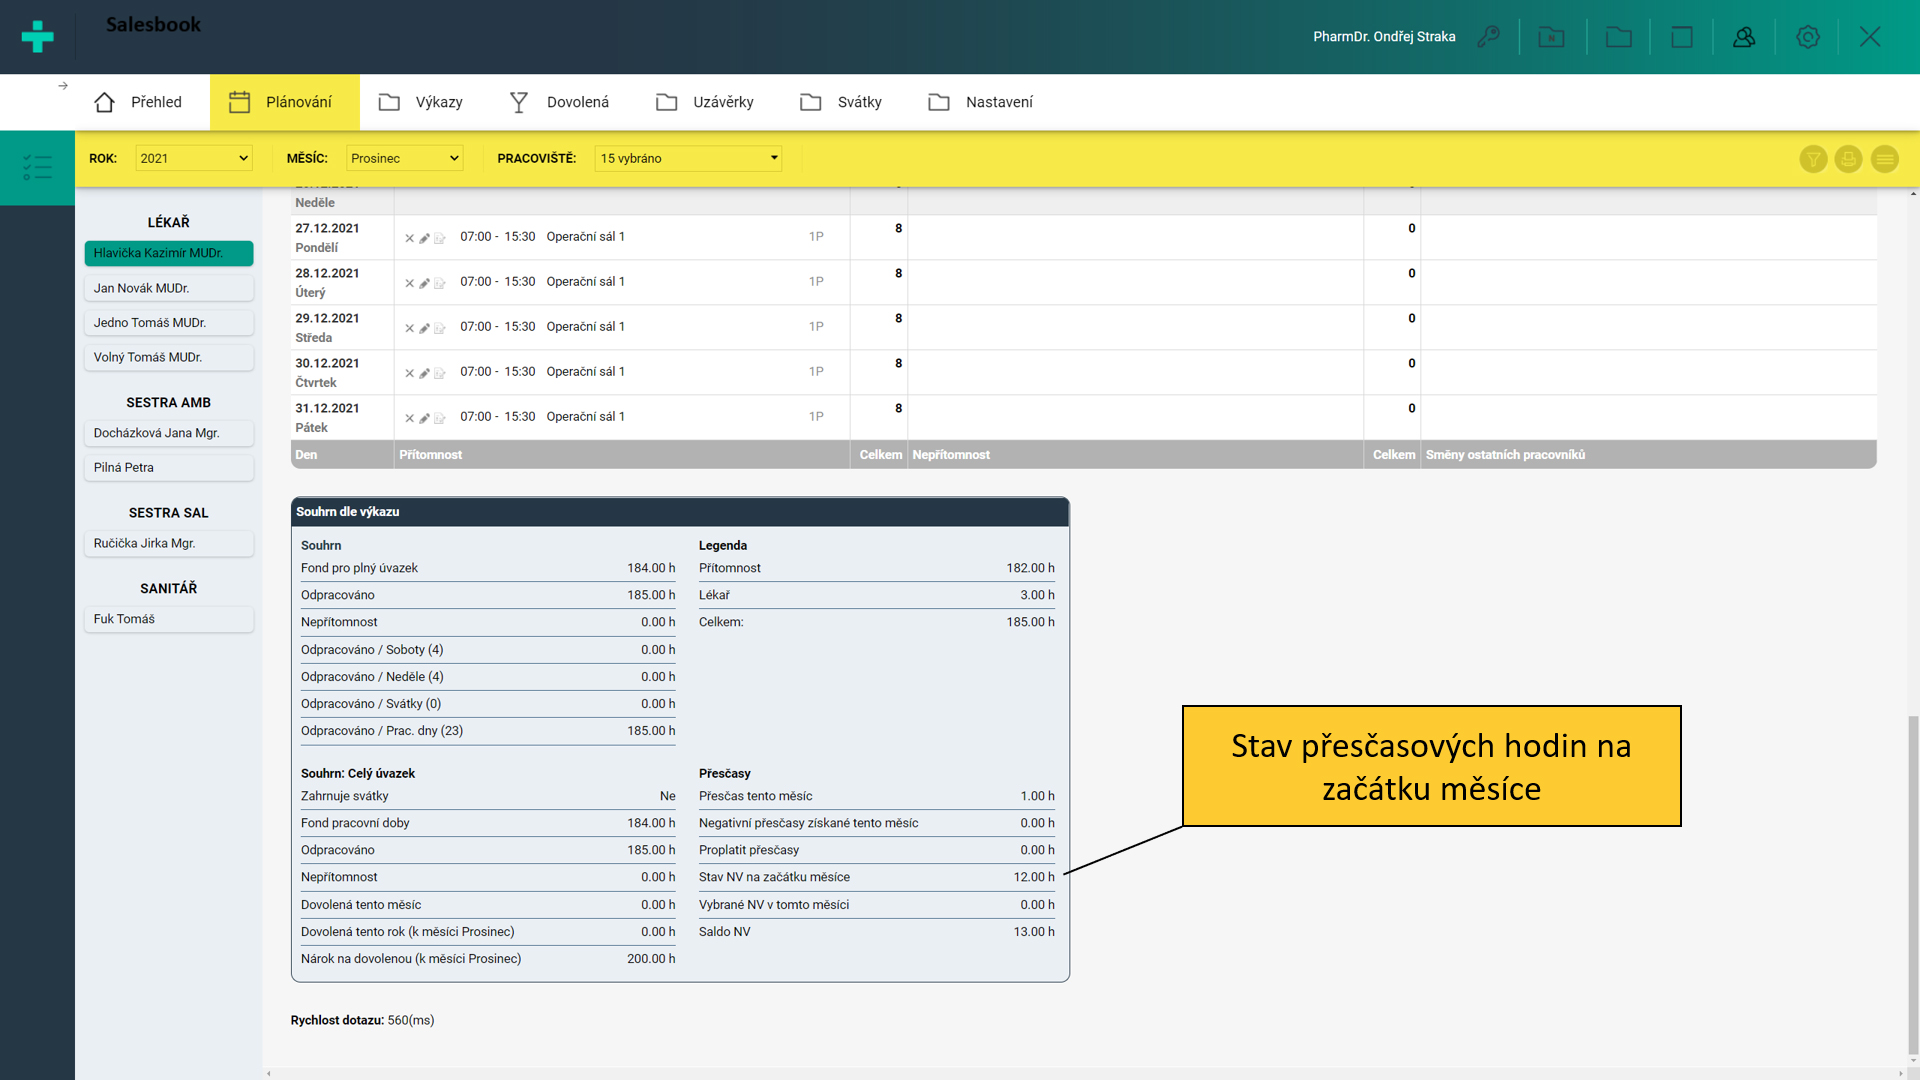Screen dimensions: 1920x1080
Task: Edit the 27.12.2021 shift with the pencil icon
Action: click(424, 238)
